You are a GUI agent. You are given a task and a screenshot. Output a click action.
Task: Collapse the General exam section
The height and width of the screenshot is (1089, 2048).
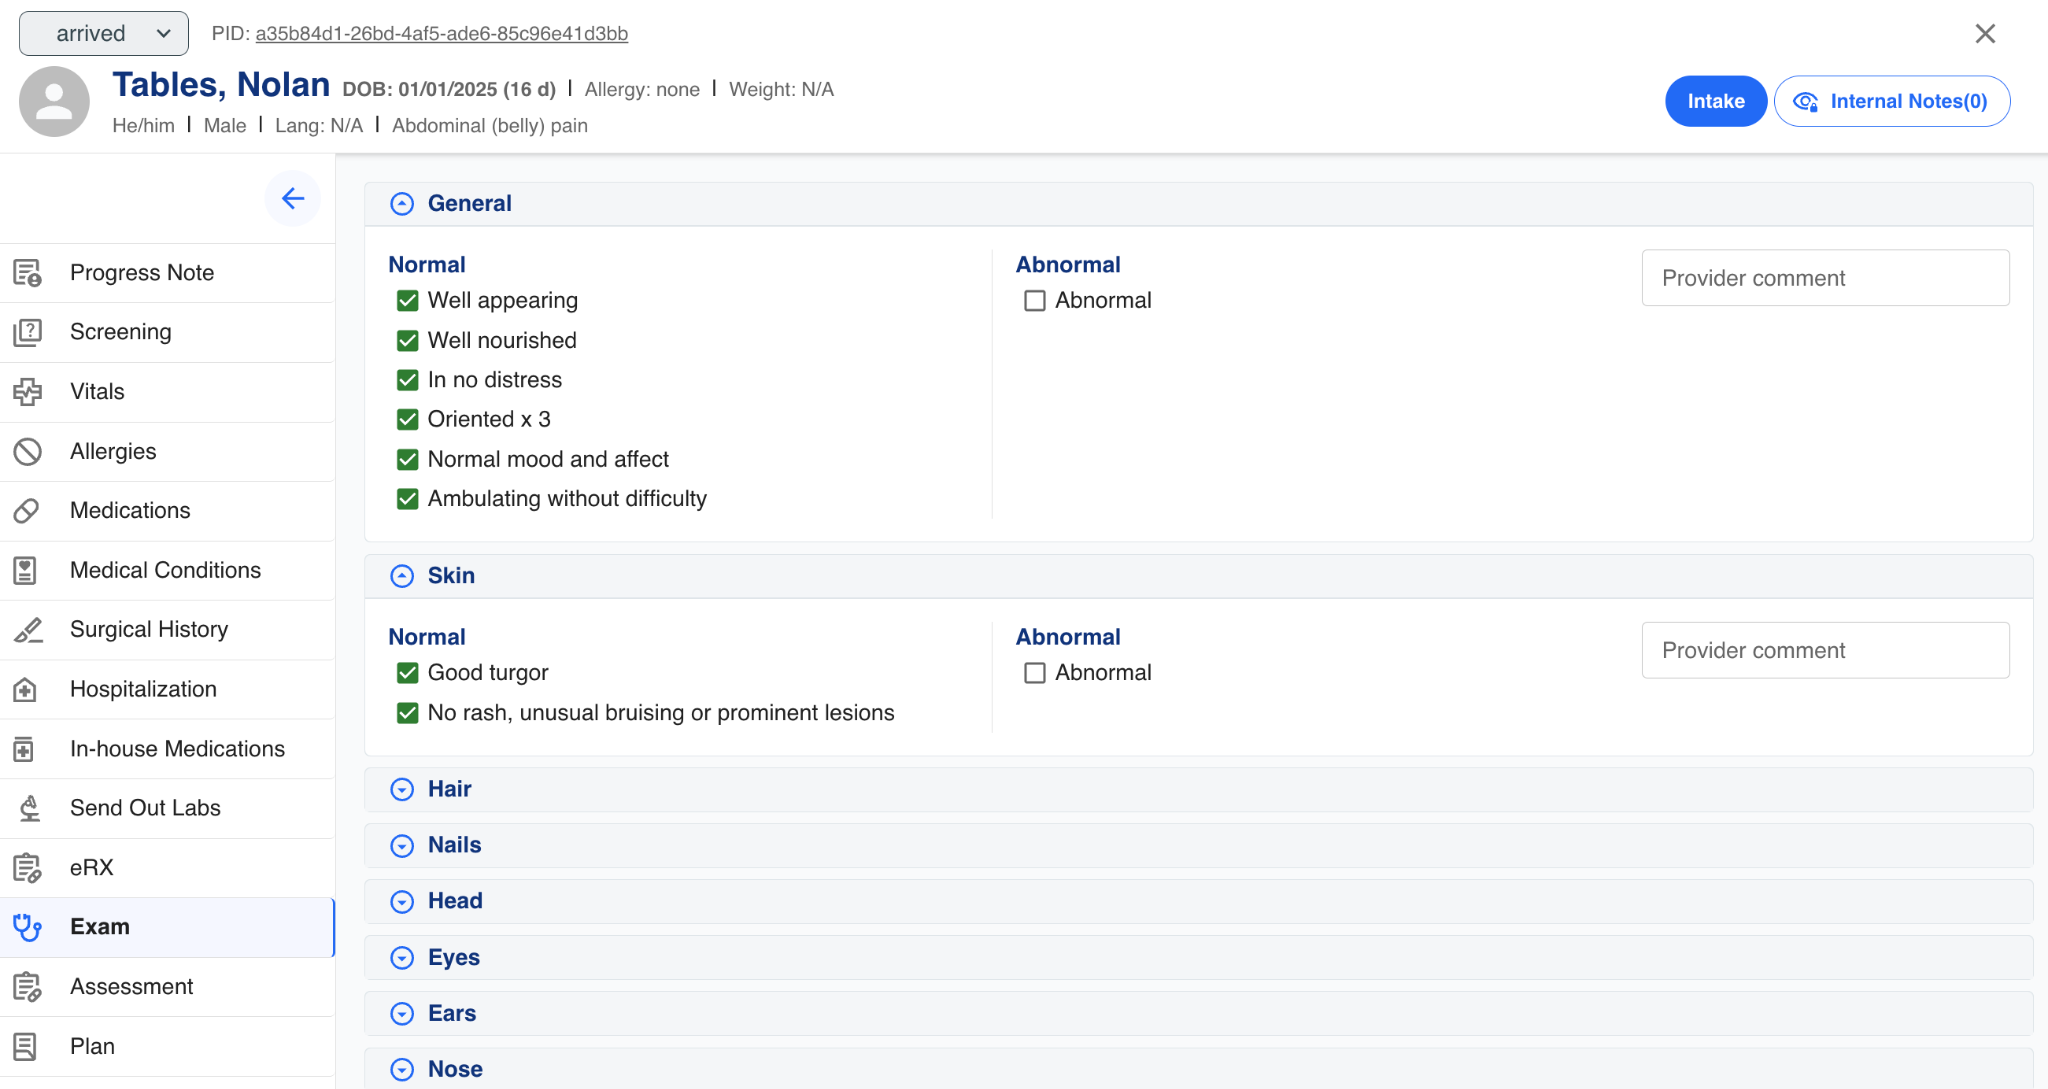tap(402, 204)
